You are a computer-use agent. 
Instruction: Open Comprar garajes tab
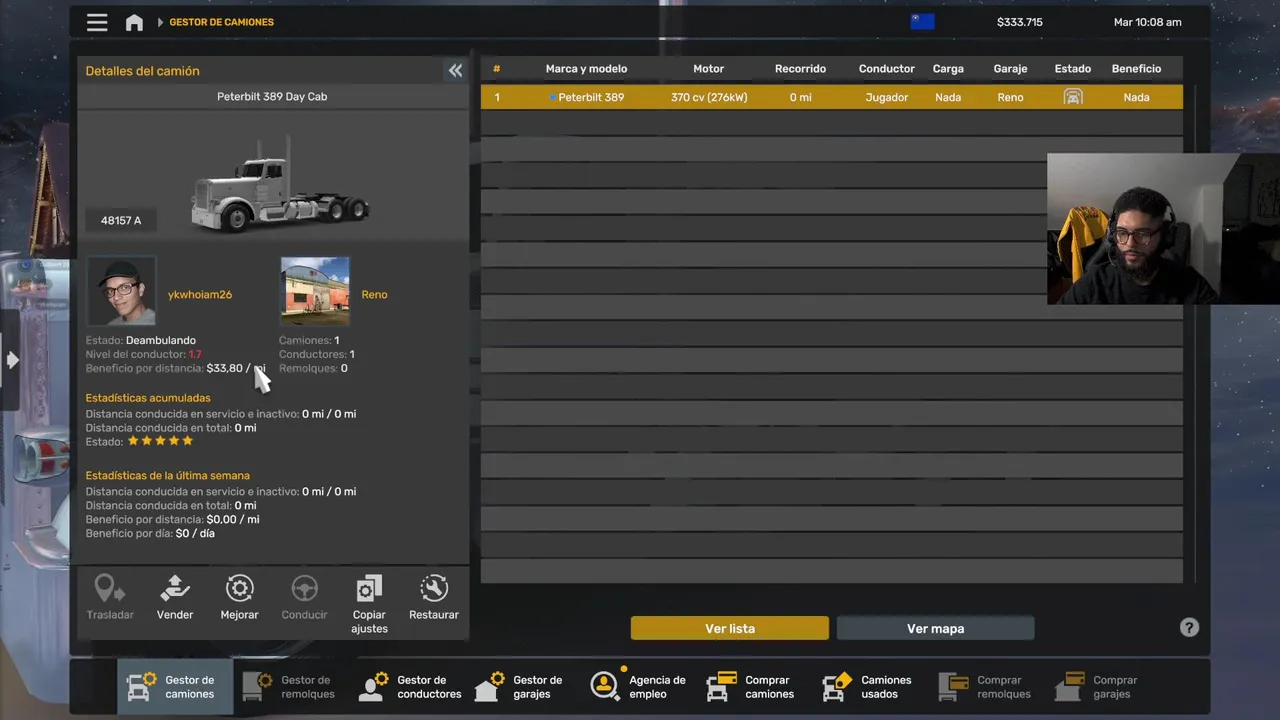[x=1097, y=687]
